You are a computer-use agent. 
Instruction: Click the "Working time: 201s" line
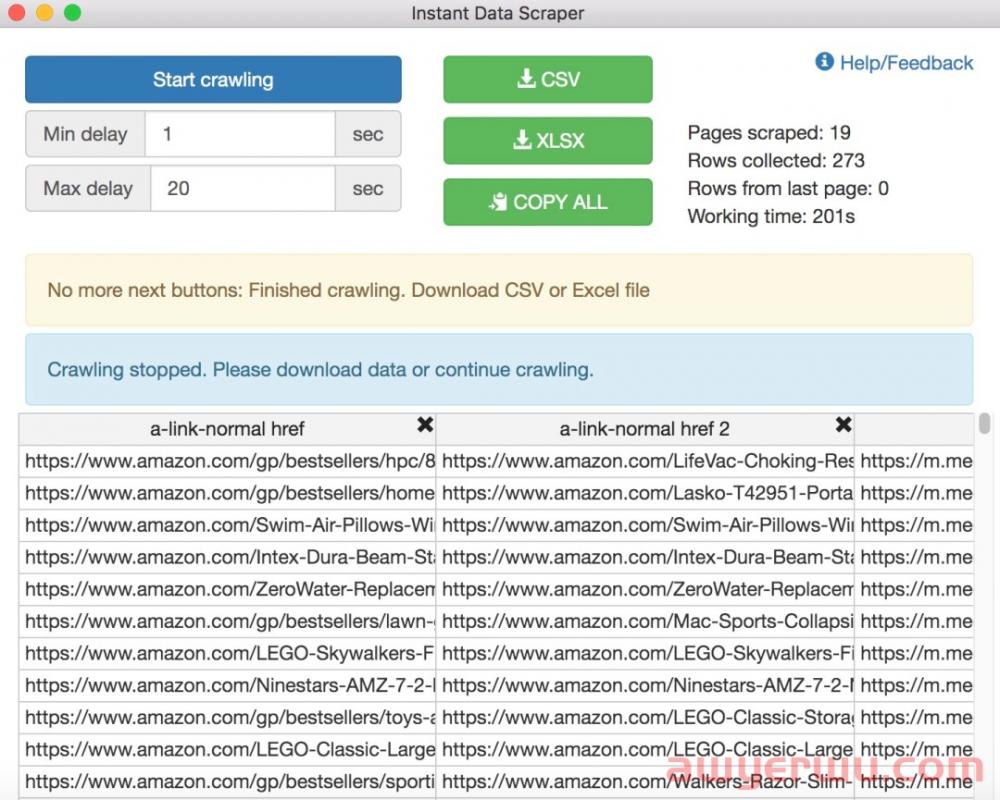771,216
